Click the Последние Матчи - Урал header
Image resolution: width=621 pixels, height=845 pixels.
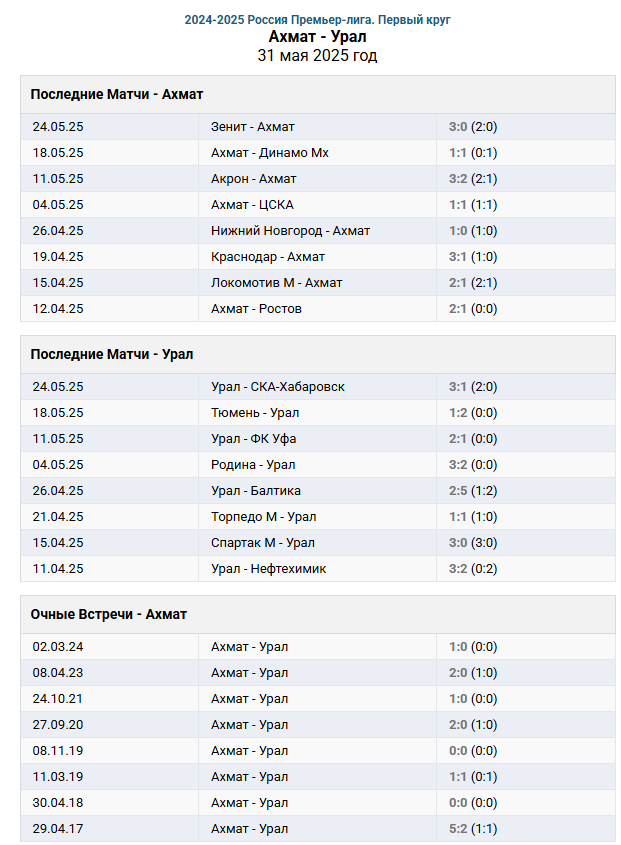point(112,354)
